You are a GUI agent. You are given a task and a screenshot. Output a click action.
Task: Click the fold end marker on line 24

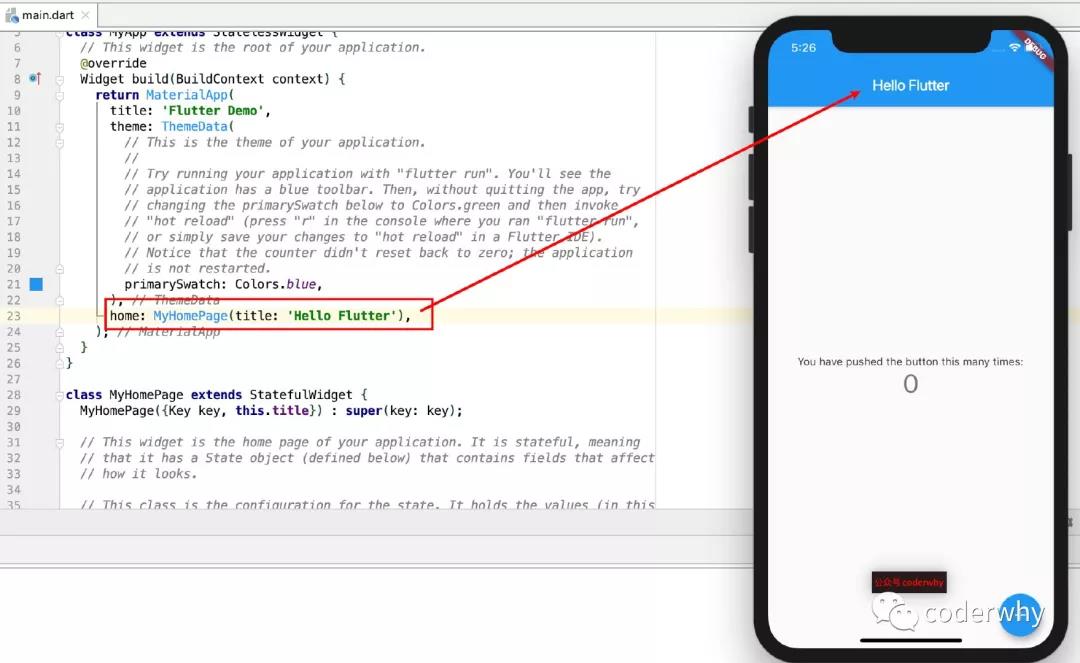coord(60,333)
